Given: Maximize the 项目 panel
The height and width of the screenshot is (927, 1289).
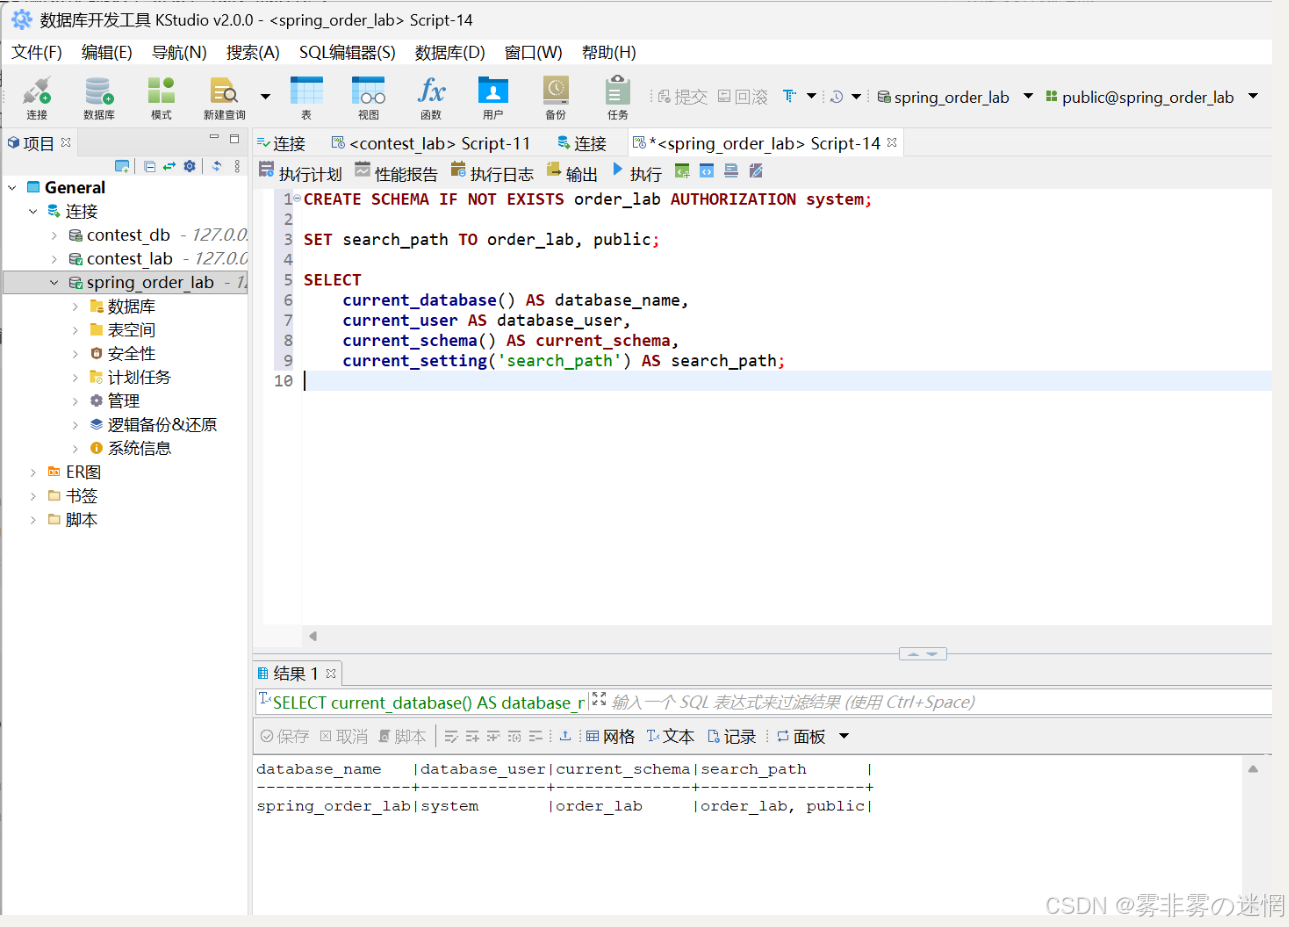Looking at the screenshot, I should pyautogui.click(x=235, y=139).
